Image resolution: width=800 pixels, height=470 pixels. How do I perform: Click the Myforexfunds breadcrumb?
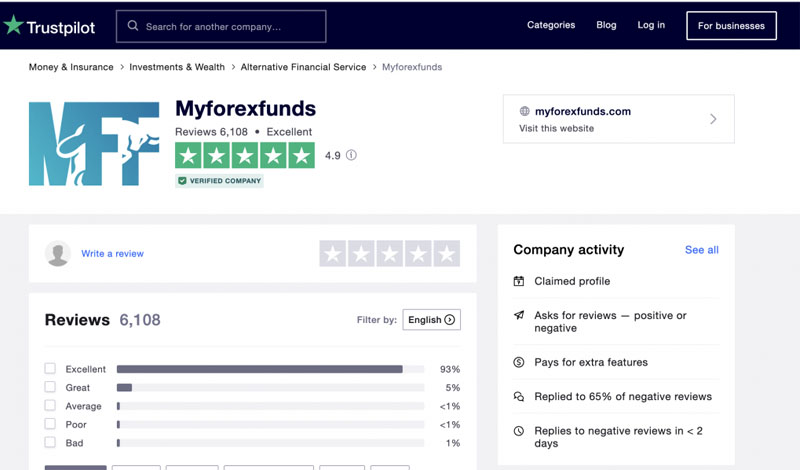412,67
